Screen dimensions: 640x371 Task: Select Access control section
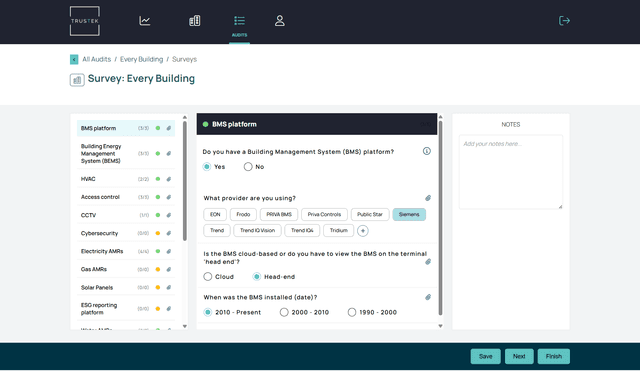tap(126, 197)
